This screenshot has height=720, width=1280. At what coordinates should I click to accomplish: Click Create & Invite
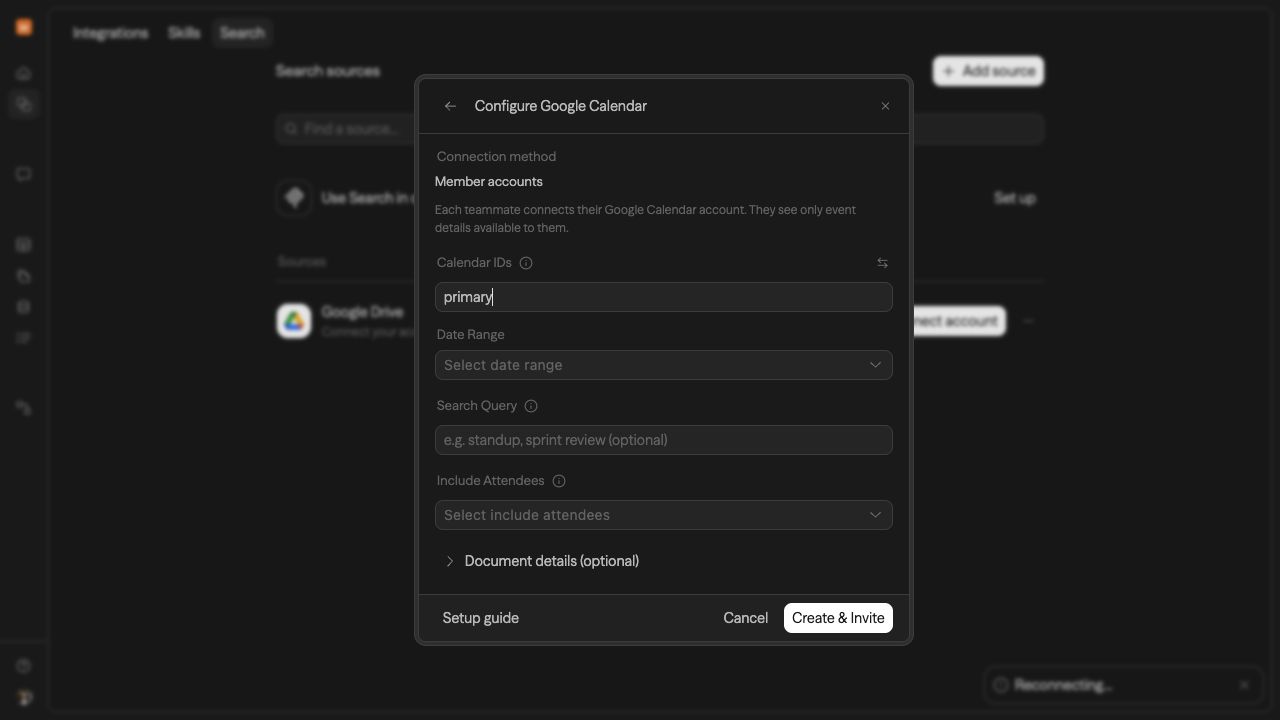point(838,618)
